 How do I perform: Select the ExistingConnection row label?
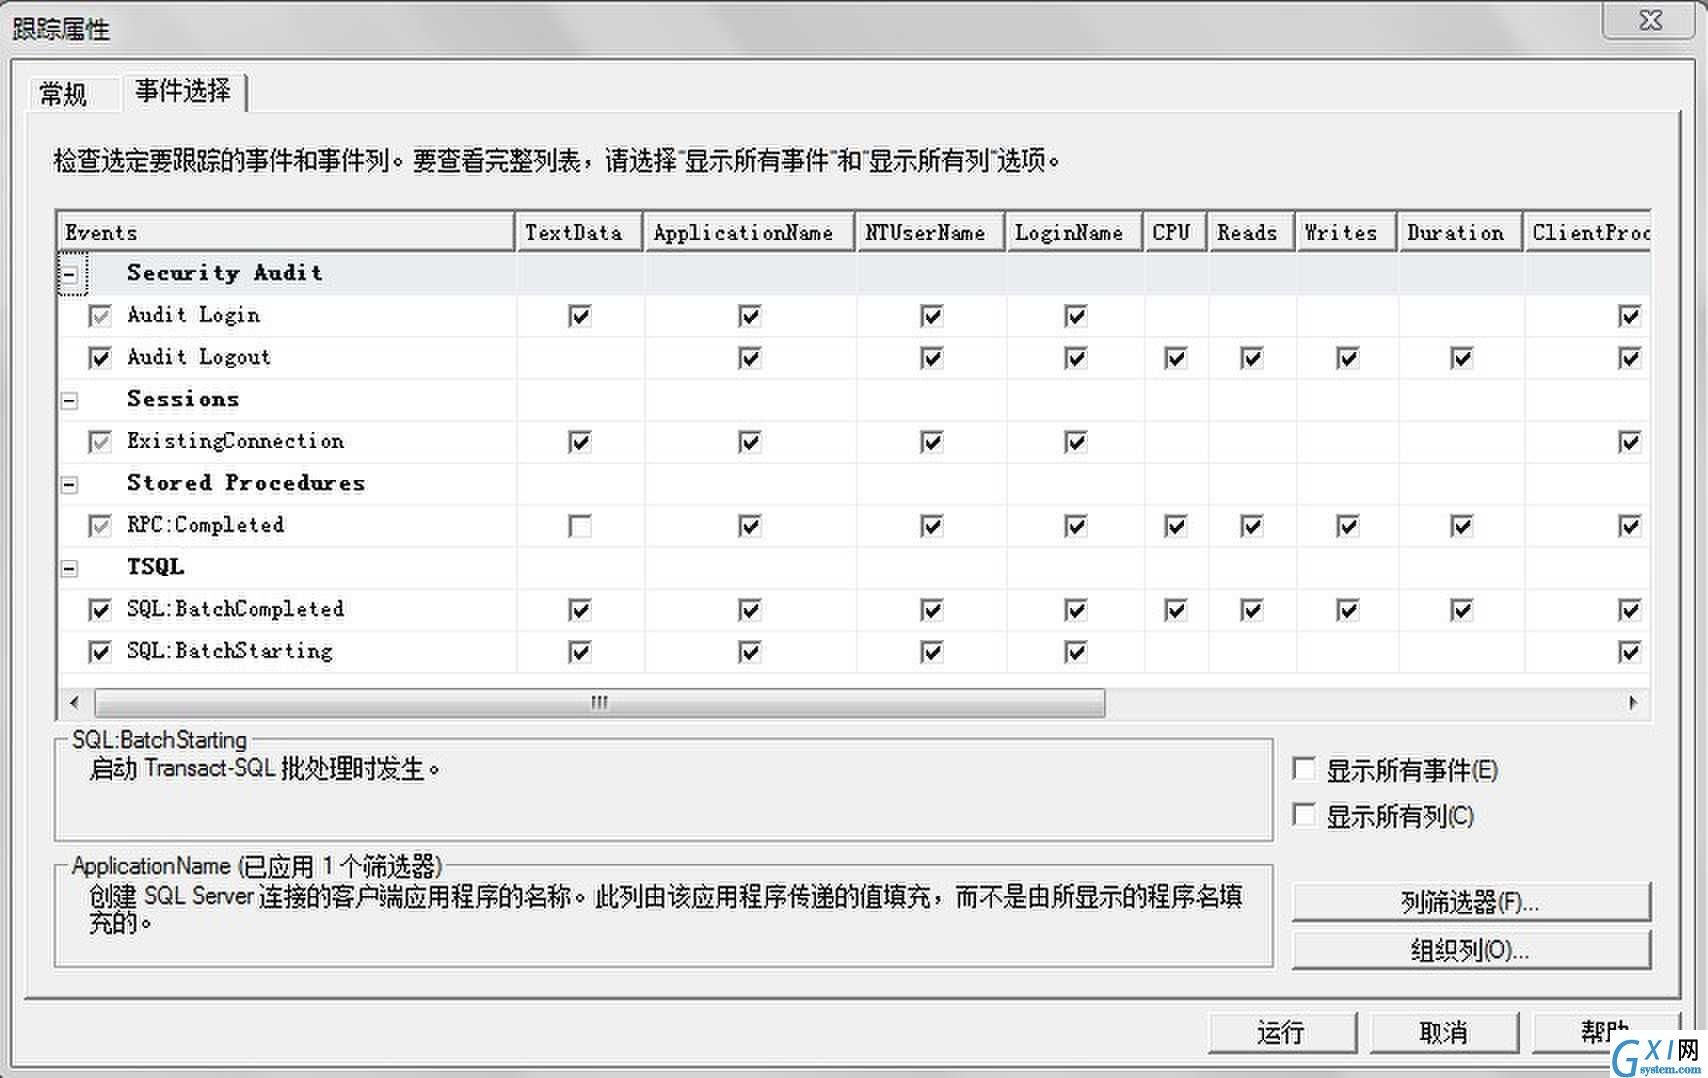[235, 441]
